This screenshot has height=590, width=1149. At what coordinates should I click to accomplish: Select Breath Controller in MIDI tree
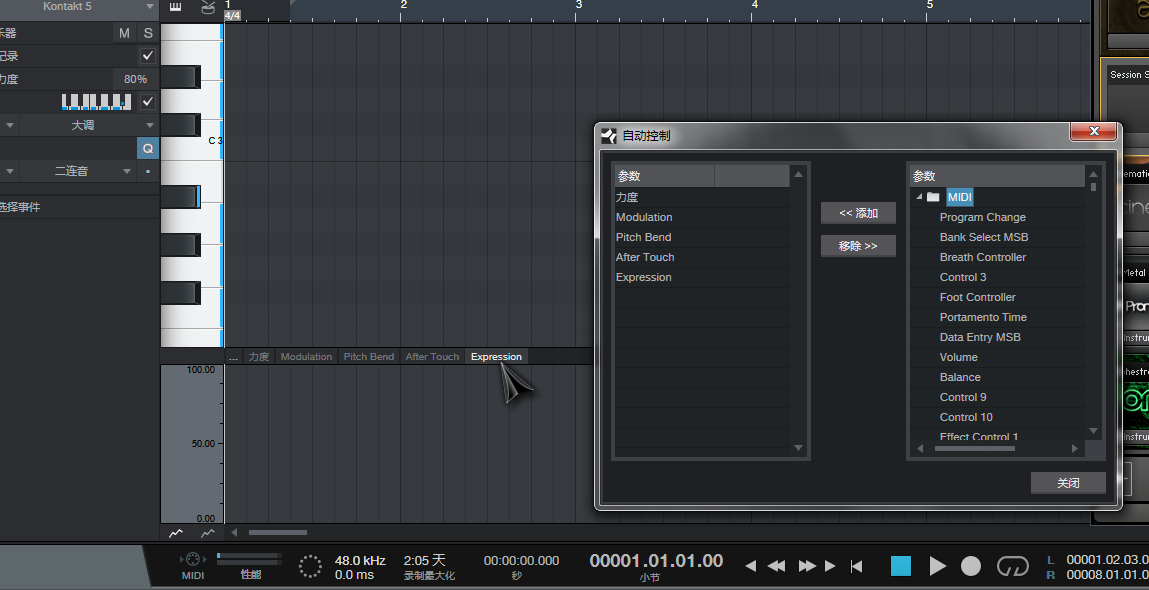click(983, 257)
